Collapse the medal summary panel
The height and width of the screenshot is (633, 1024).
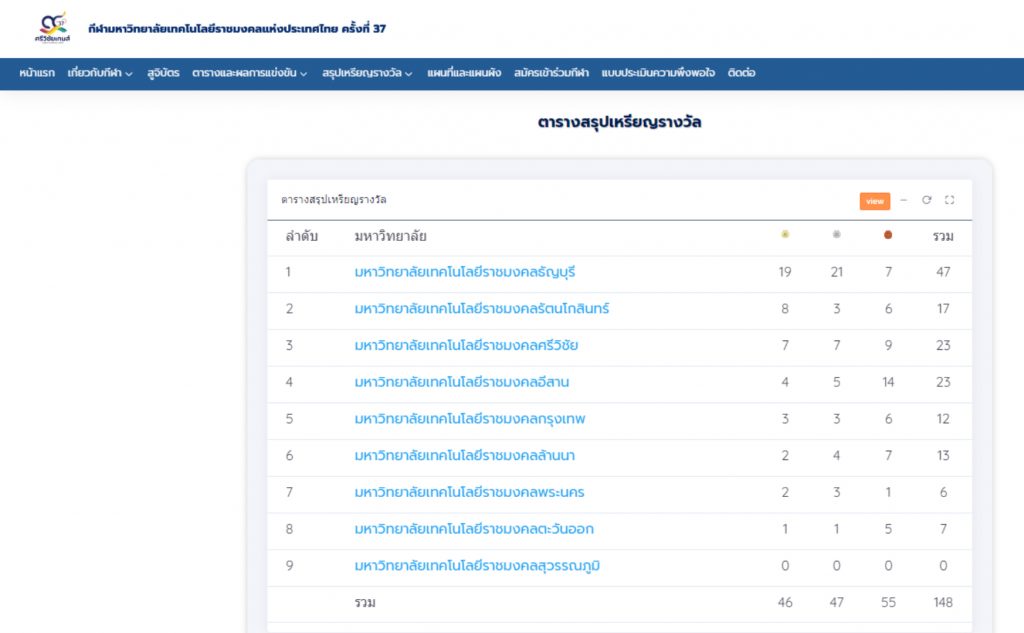point(904,200)
